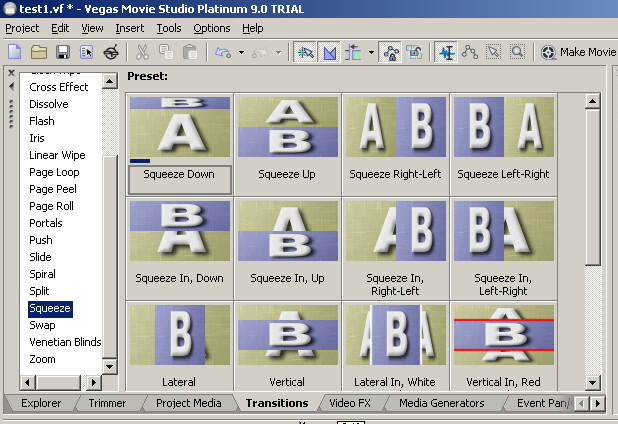618x424 pixels.
Task: Toggle Lock Envelopes to Events
Action: [391, 52]
